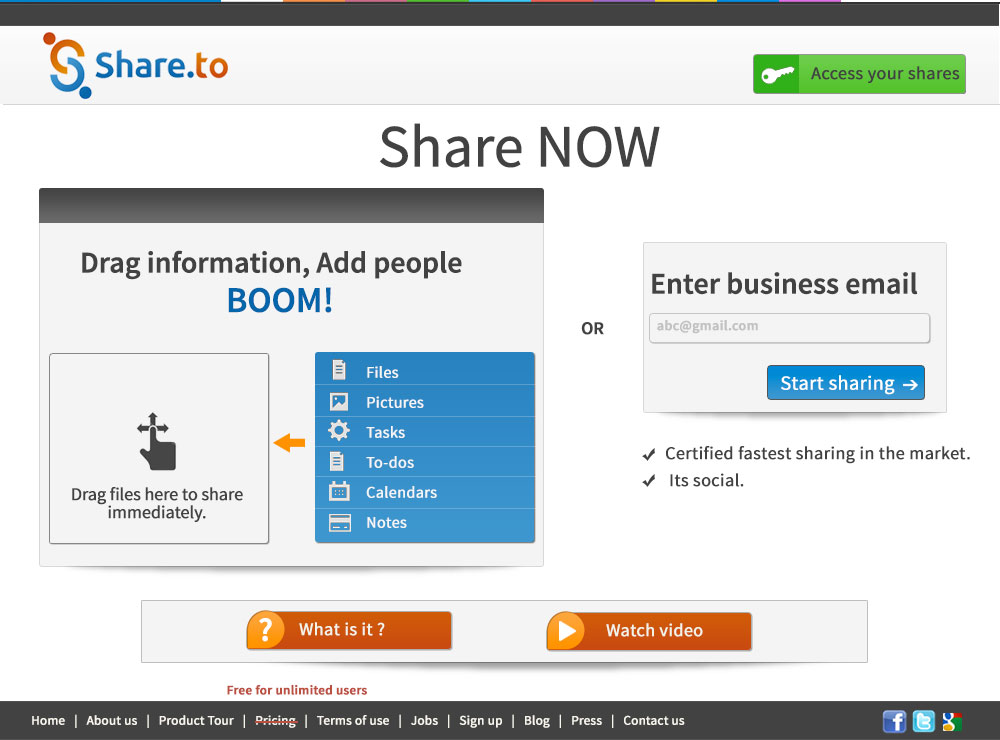Click the Calendars calendar icon

(x=339, y=491)
